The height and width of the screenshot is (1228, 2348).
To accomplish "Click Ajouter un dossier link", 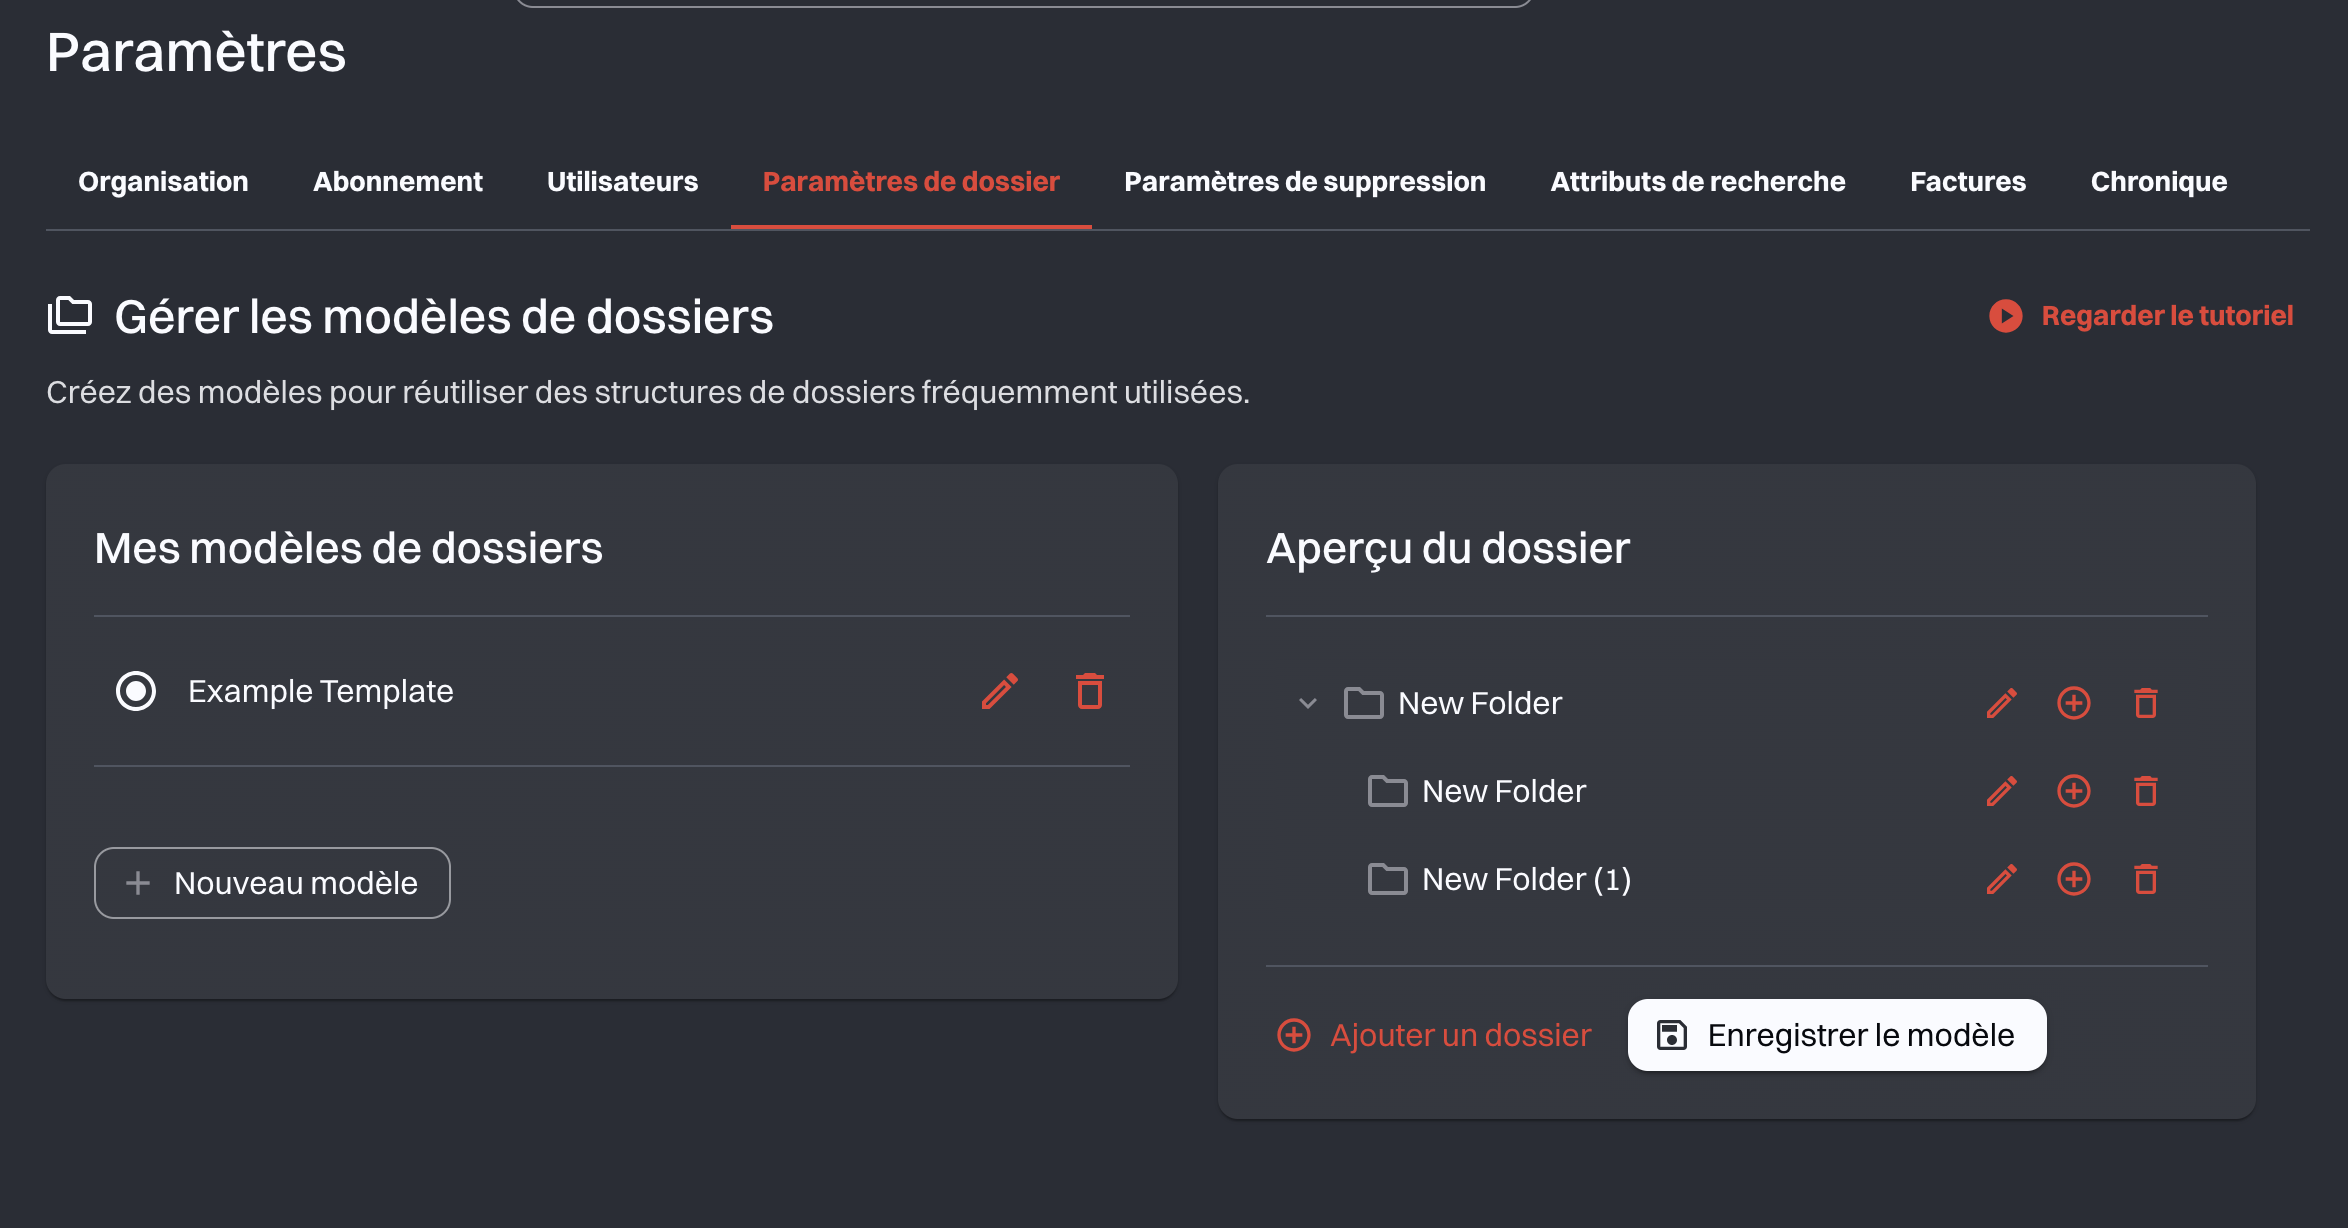I will click(x=1434, y=1035).
